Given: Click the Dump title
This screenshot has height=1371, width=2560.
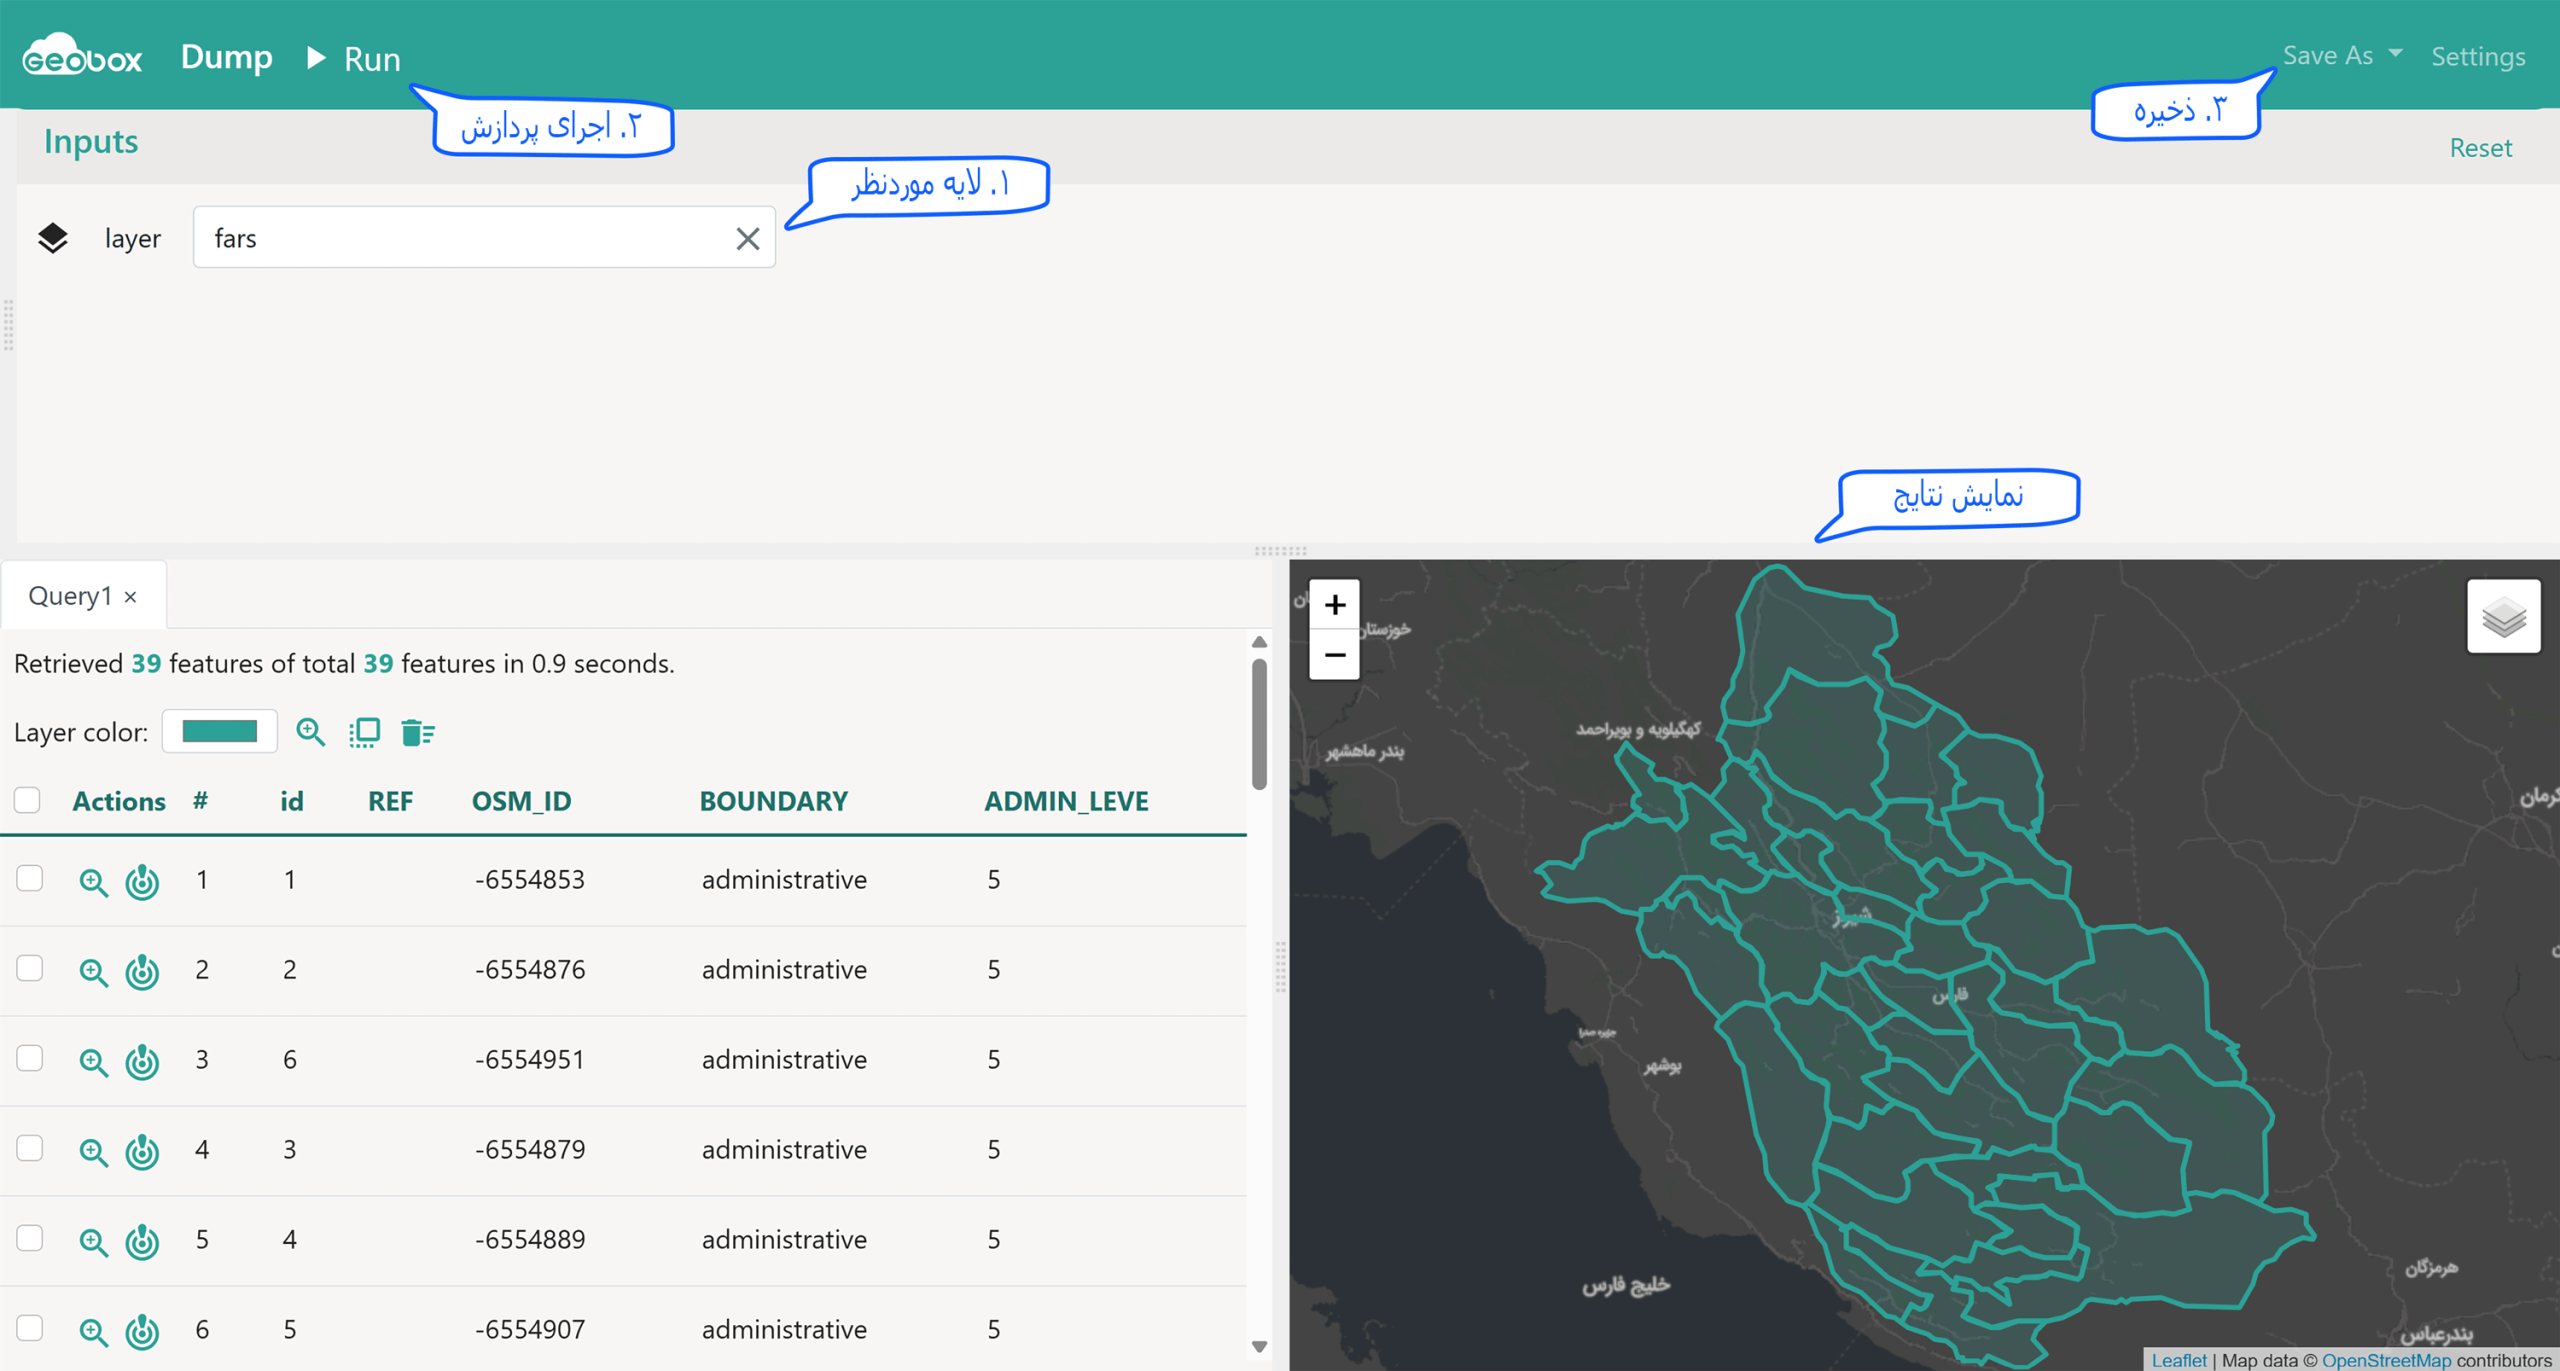Looking at the screenshot, I should coord(226,57).
